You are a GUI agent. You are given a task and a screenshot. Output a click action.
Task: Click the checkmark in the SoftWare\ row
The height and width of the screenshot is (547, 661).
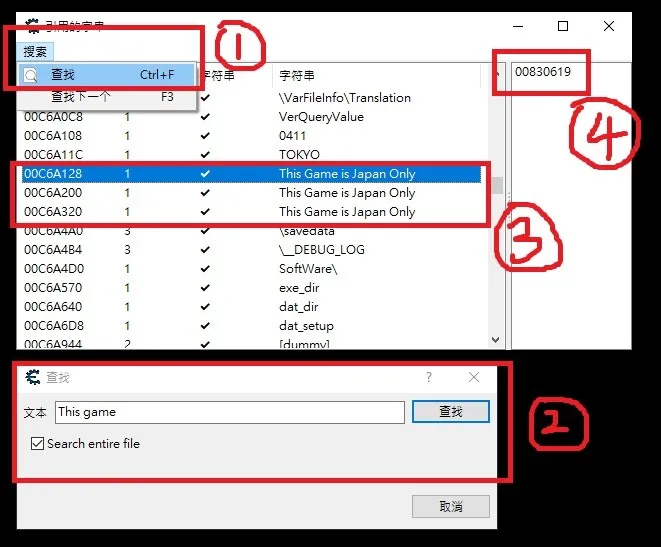pyautogui.click(x=205, y=269)
